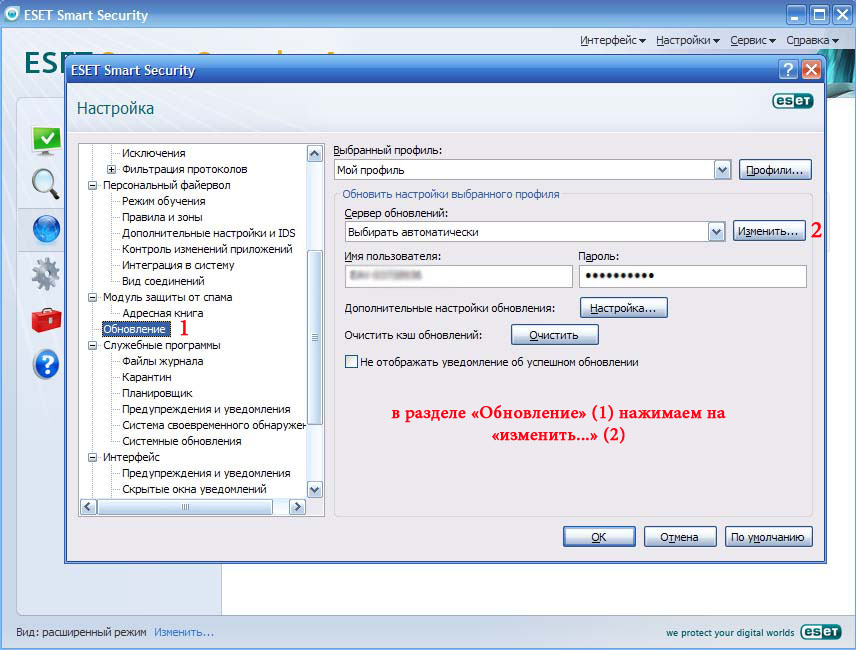Open the update globe icon in sidebar
The width and height of the screenshot is (856, 650).
click(46, 229)
